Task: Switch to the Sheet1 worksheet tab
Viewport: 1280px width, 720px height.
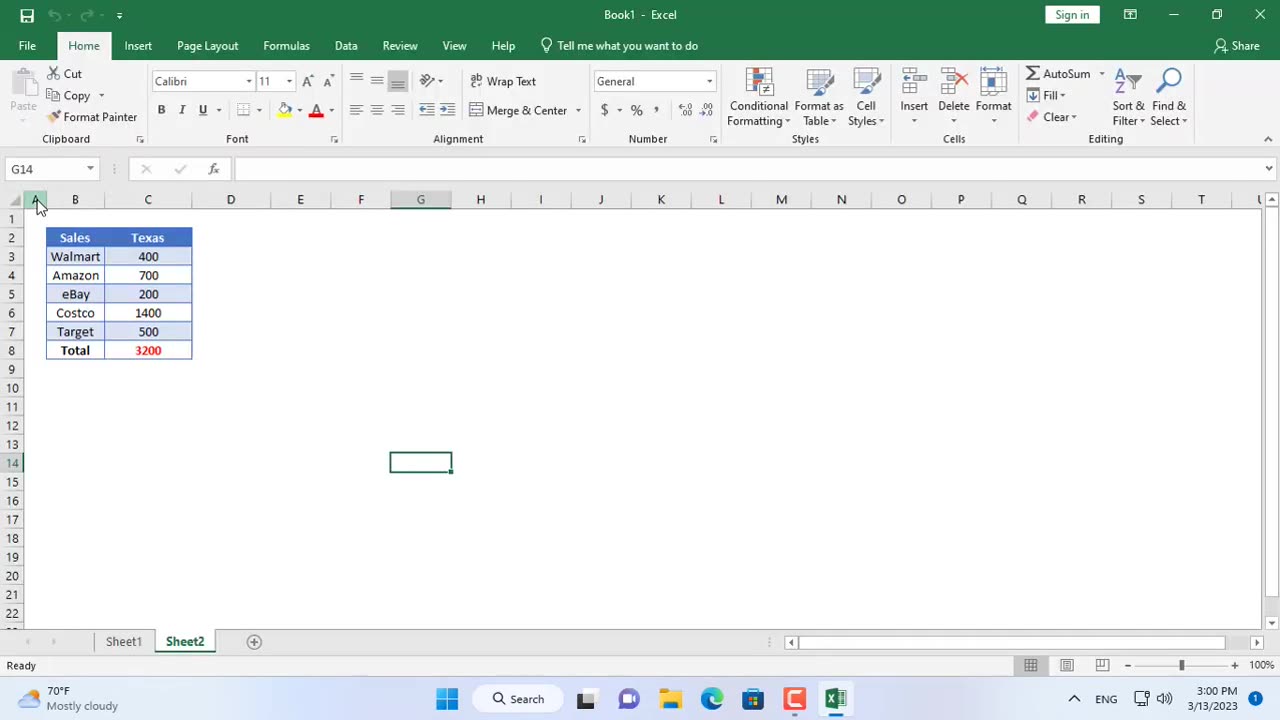Action: tap(124, 642)
